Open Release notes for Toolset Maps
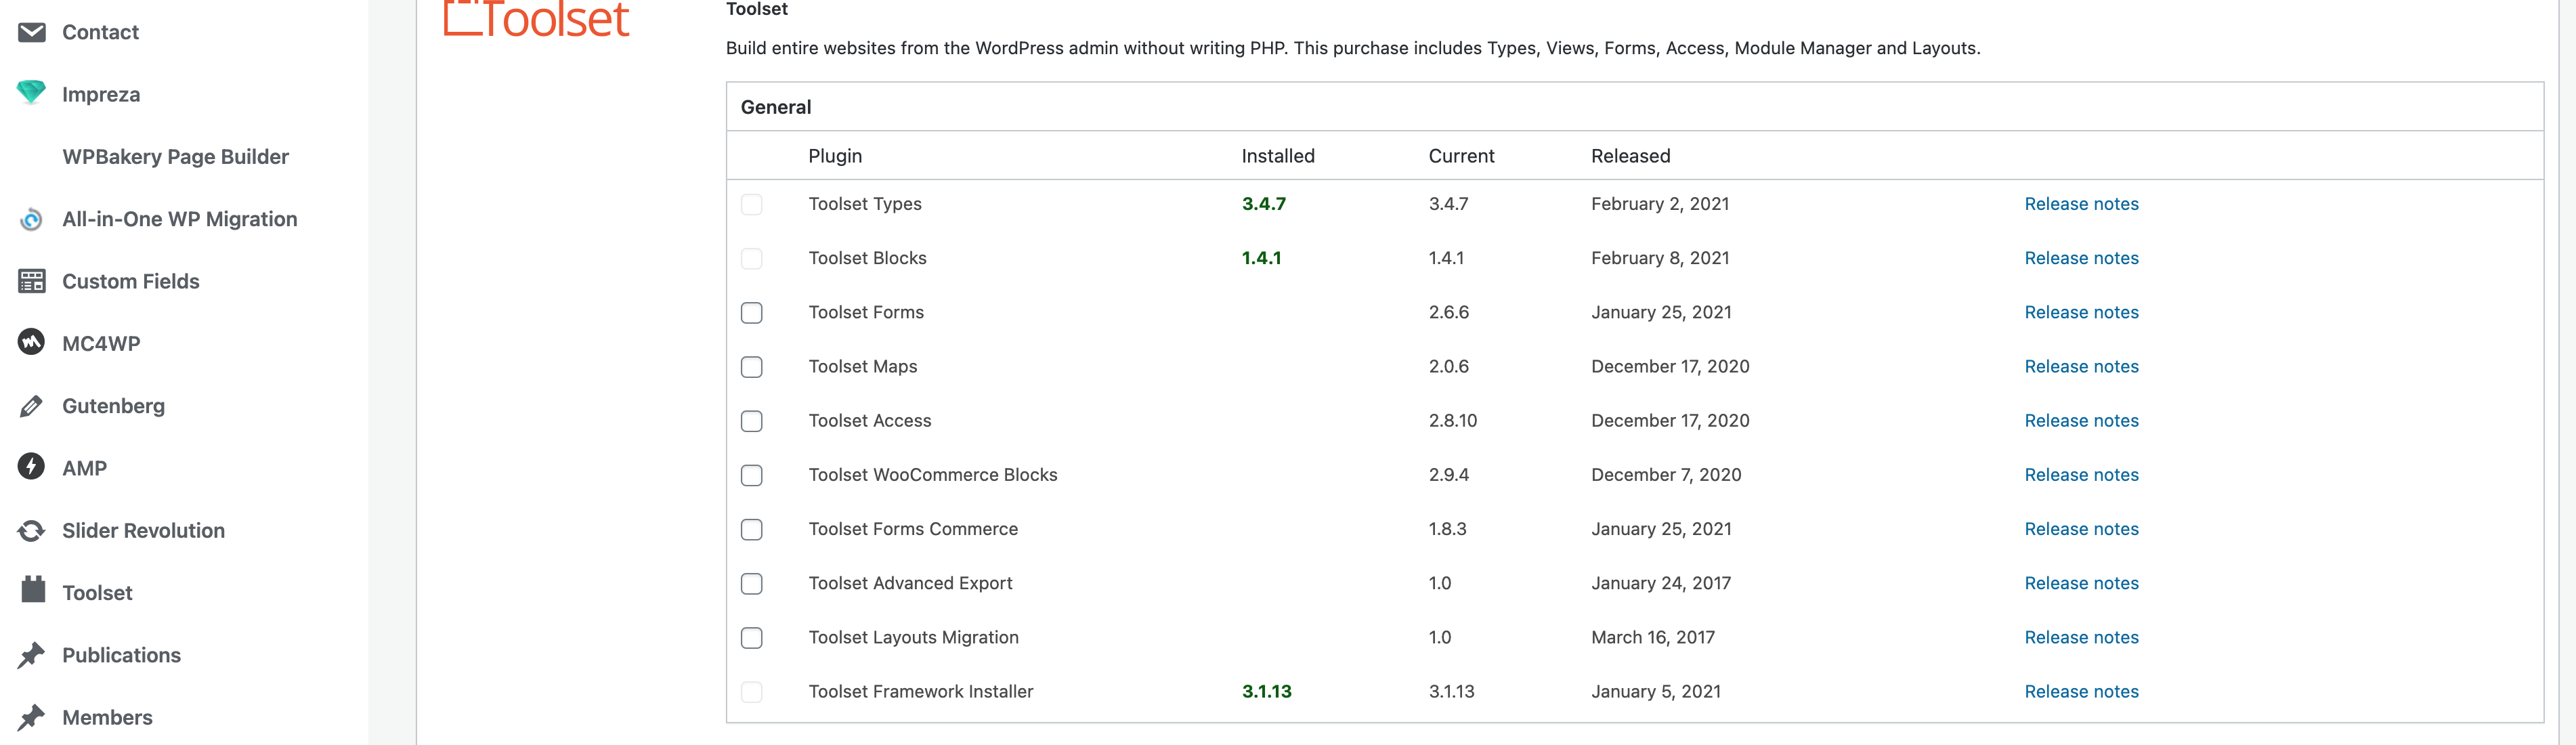The height and width of the screenshot is (745, 2576). (2081, 366)
